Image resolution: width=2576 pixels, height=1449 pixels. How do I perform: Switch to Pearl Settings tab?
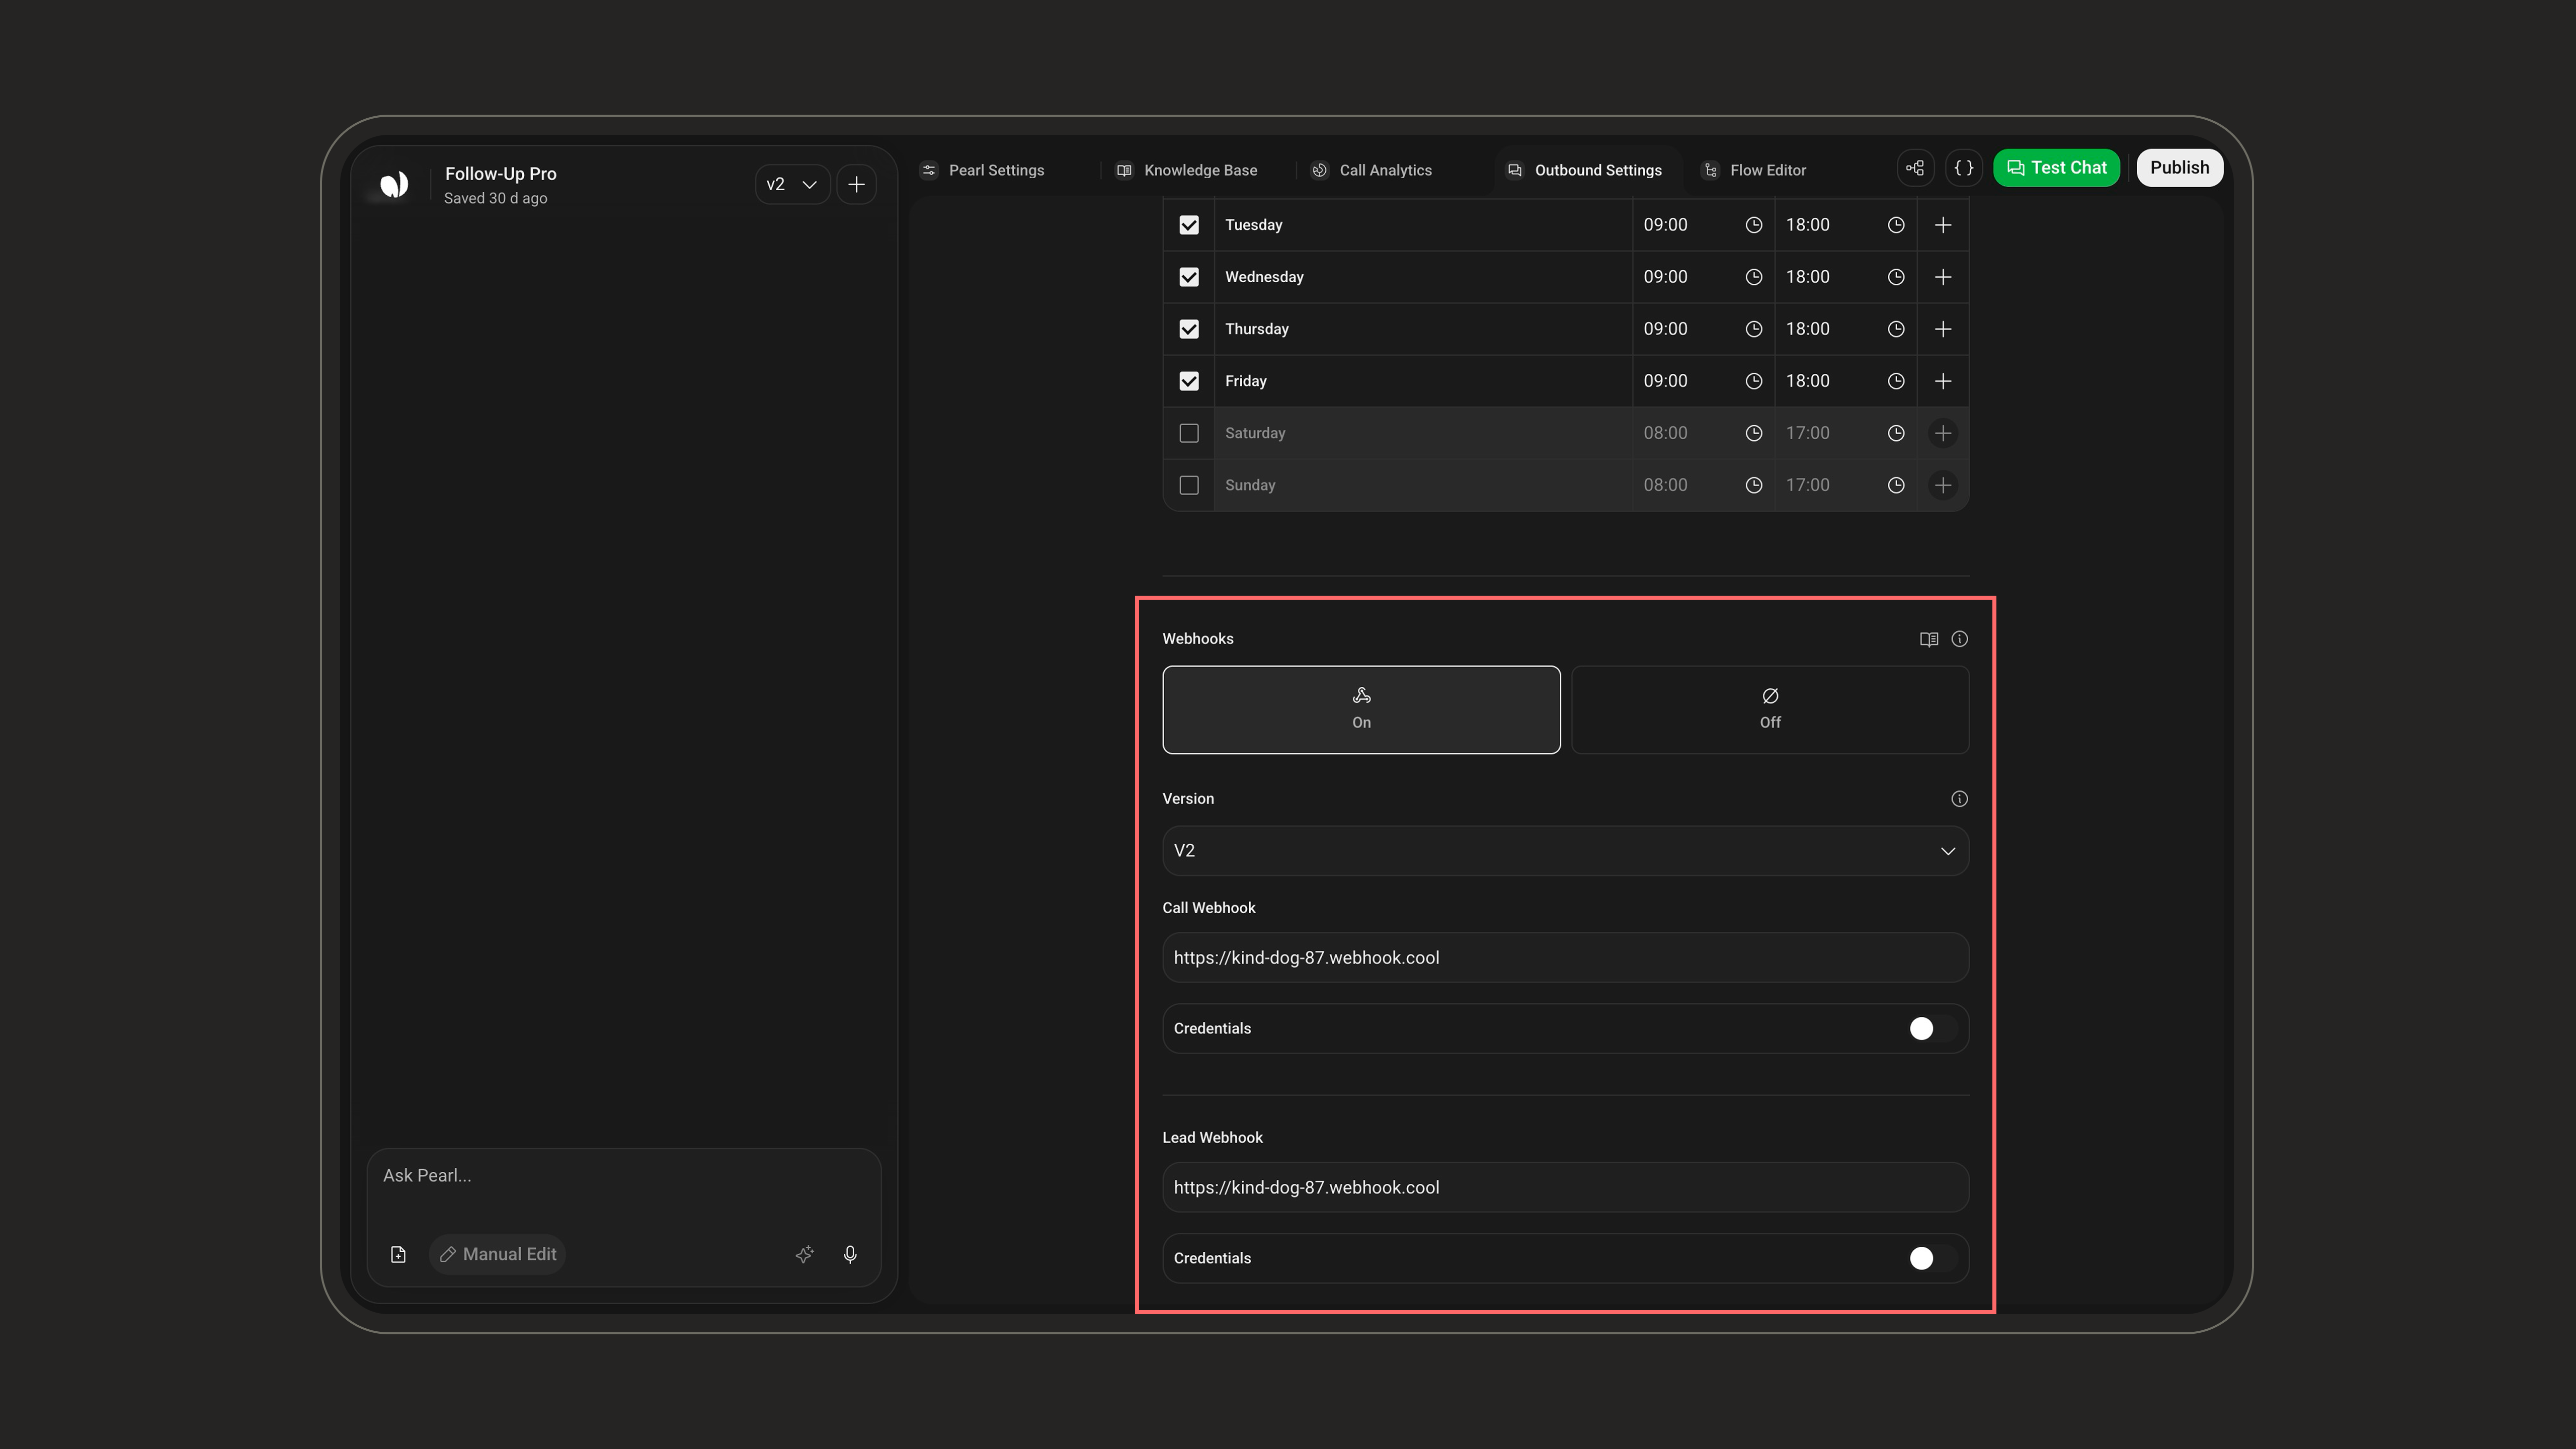pos(983,170)
